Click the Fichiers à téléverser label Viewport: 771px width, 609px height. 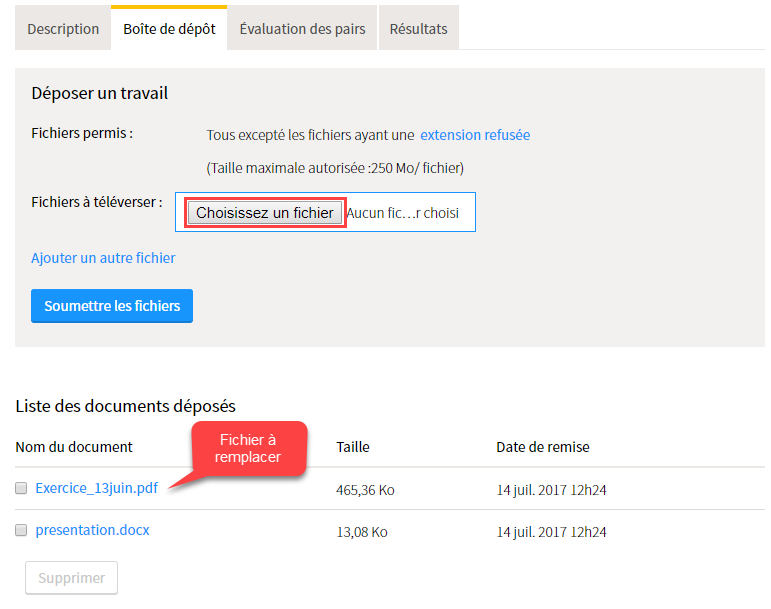(97, 202)
